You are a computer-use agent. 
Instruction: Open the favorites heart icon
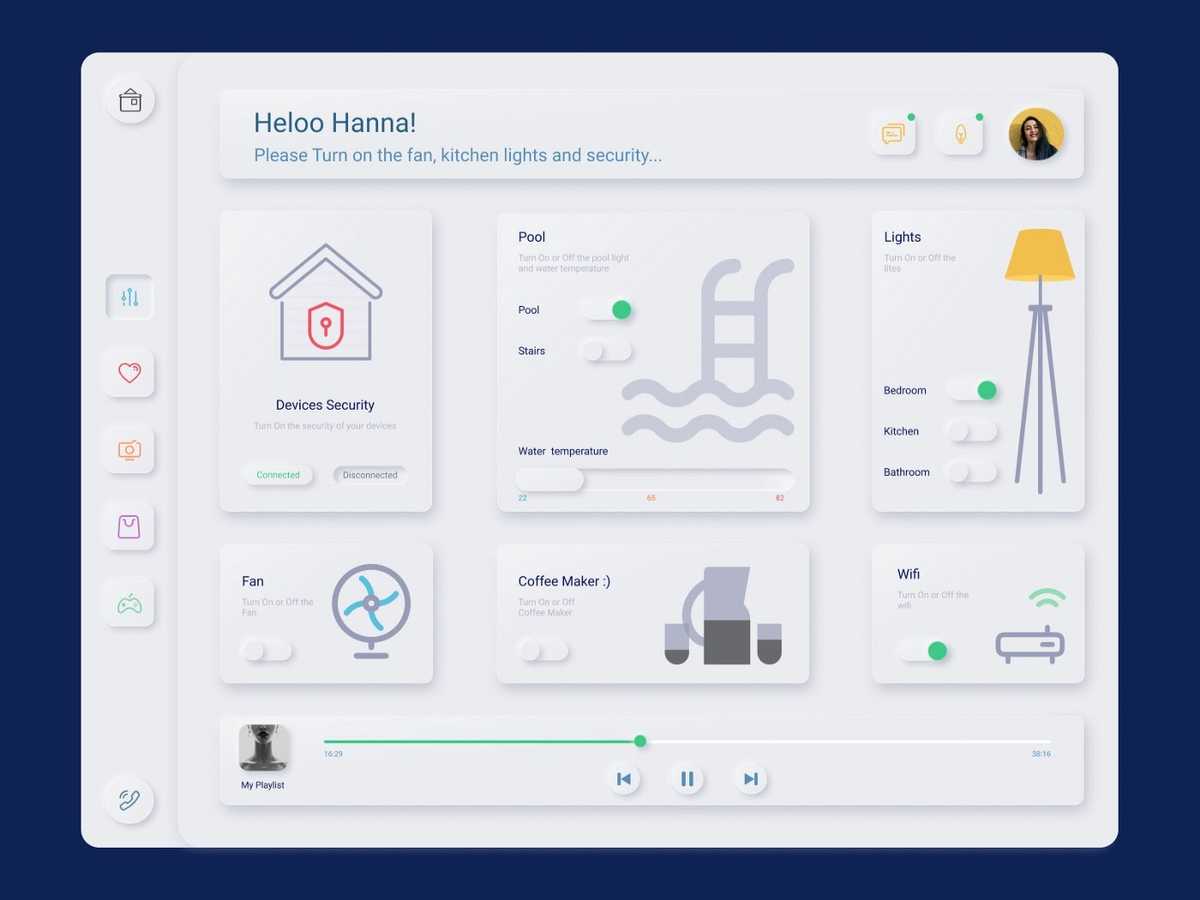click(129, 373)
